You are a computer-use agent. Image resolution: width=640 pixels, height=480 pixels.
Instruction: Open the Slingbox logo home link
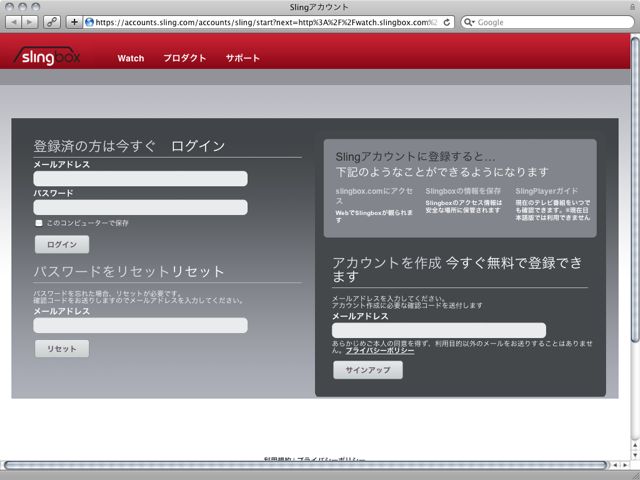tap(47, 56)
